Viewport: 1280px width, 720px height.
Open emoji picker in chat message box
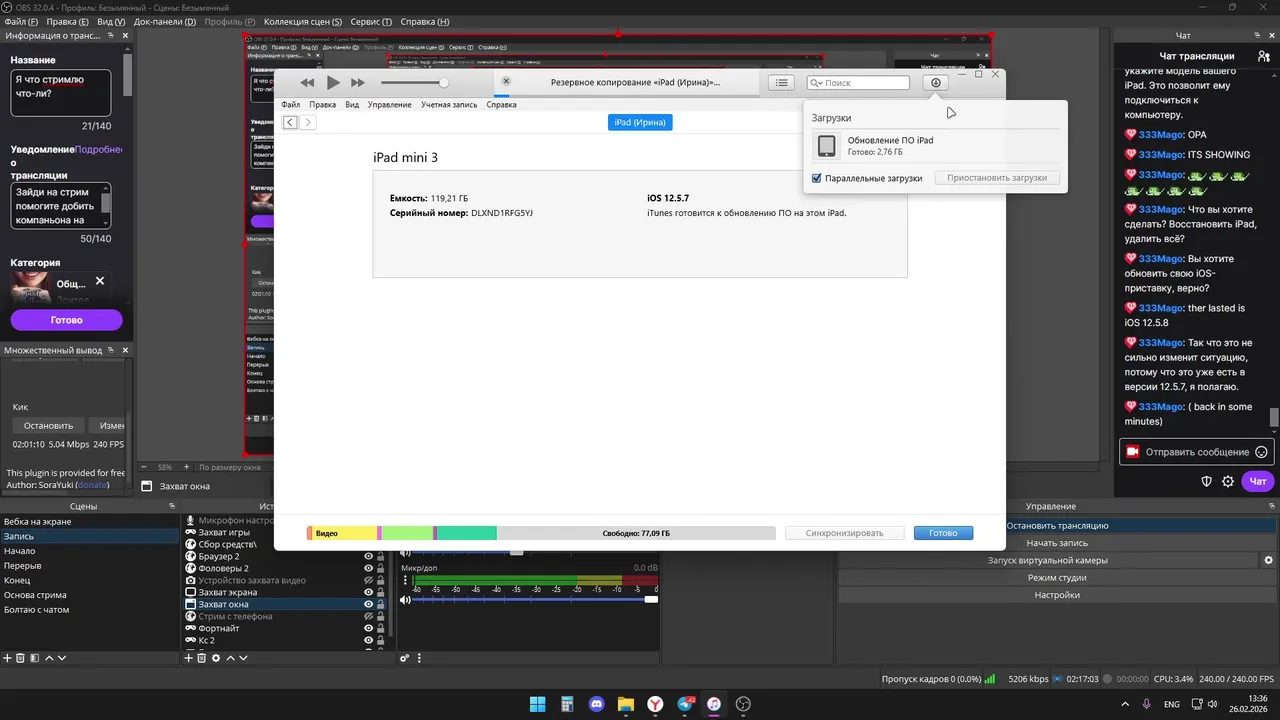click(1261, 452)
